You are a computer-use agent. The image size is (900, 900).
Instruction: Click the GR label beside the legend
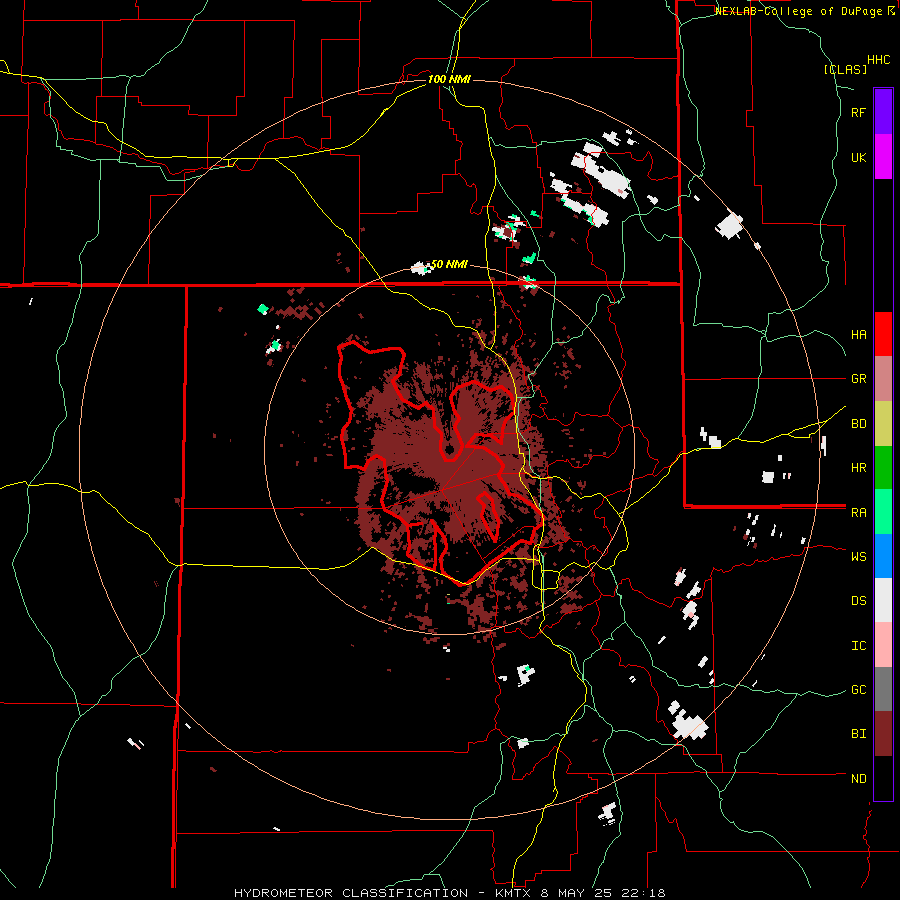pos(858,379)
